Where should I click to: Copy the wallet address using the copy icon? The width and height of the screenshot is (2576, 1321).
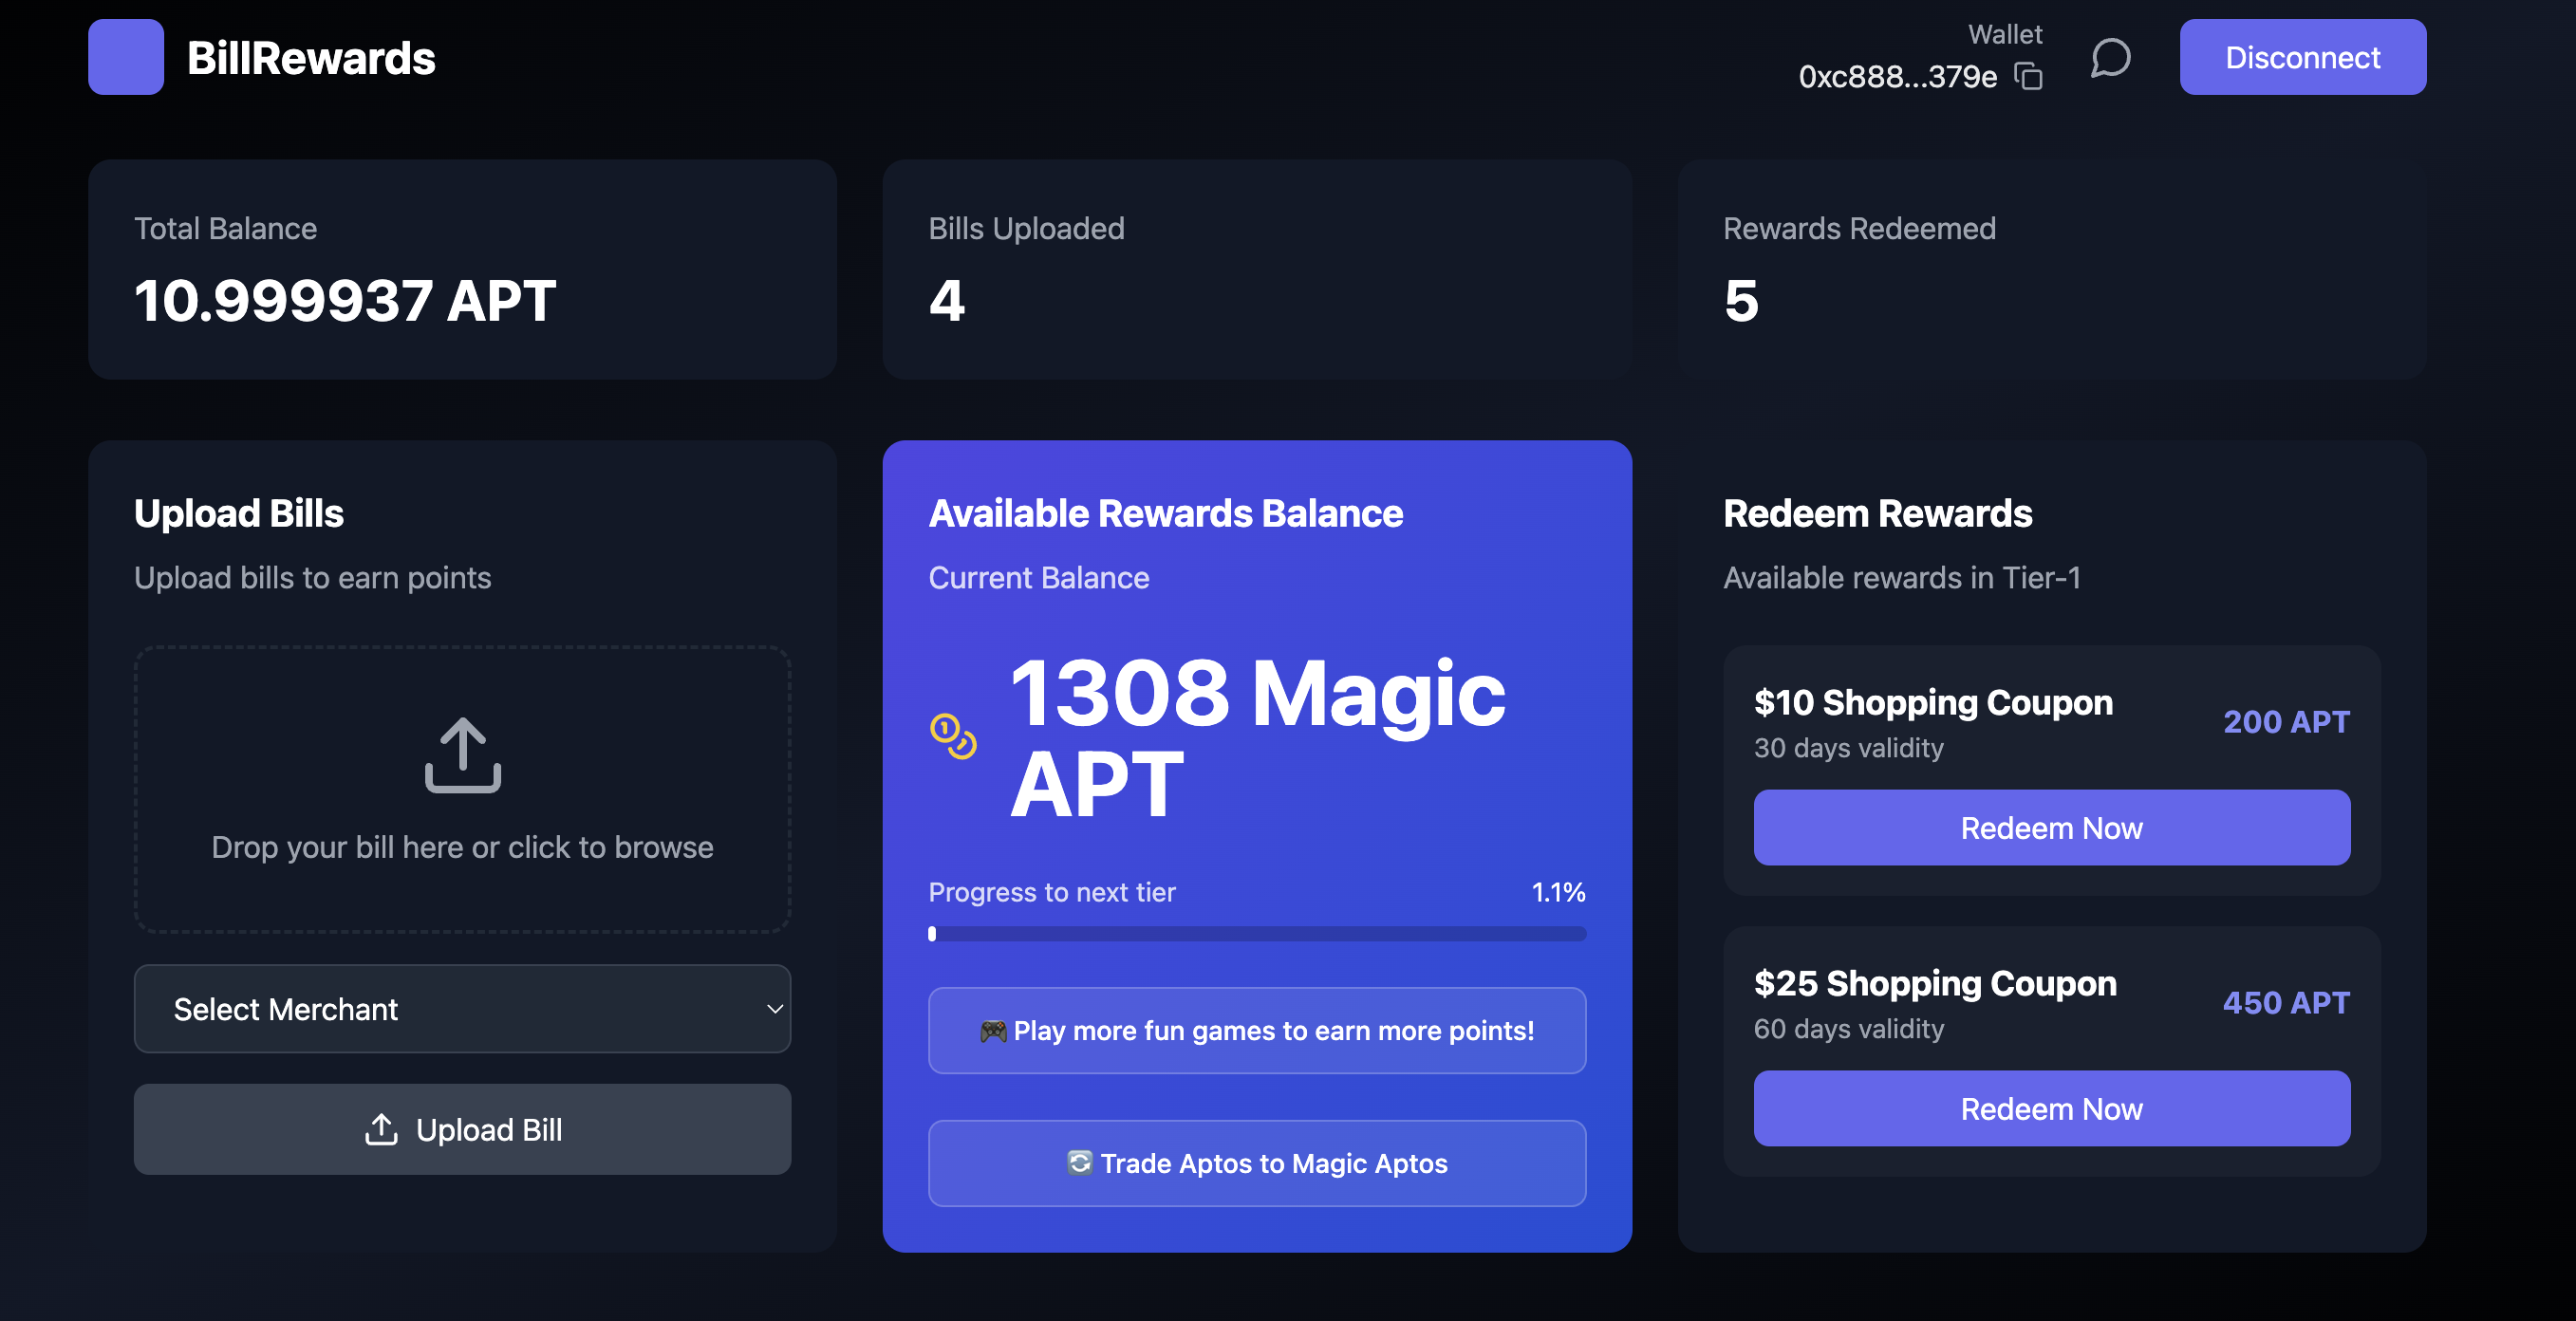tap(2030, 76)
